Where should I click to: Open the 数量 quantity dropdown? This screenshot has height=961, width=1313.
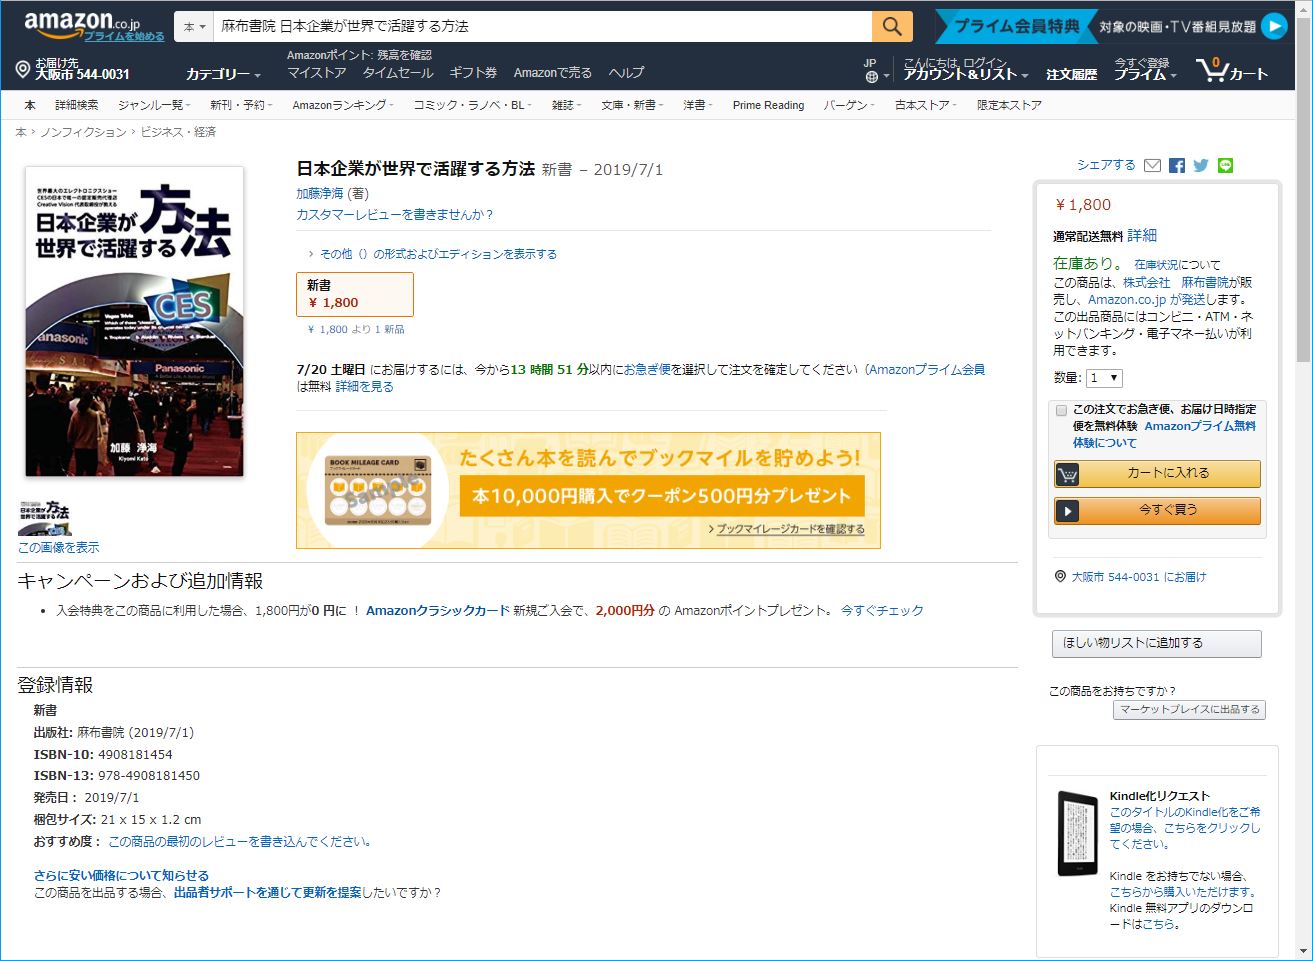tap(1104, 378)
